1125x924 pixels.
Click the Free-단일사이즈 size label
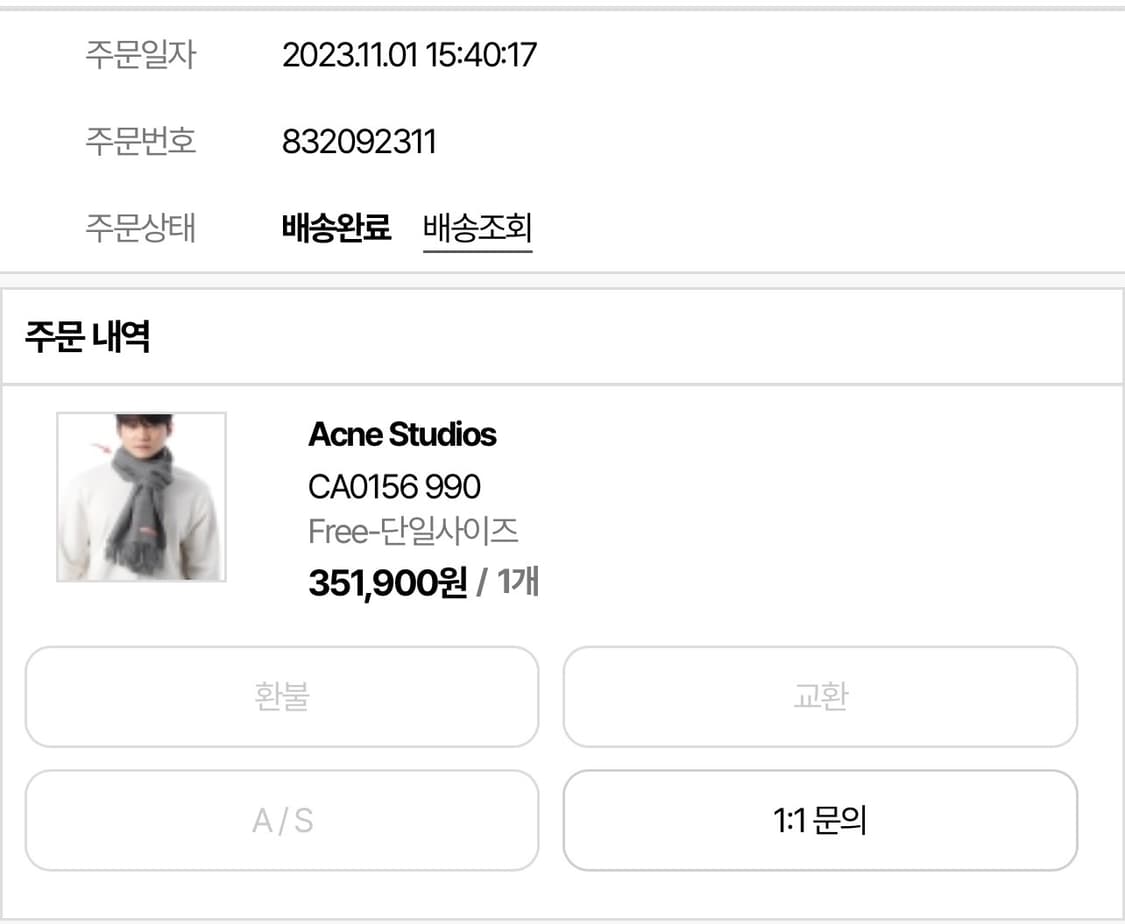pos(413,533)
